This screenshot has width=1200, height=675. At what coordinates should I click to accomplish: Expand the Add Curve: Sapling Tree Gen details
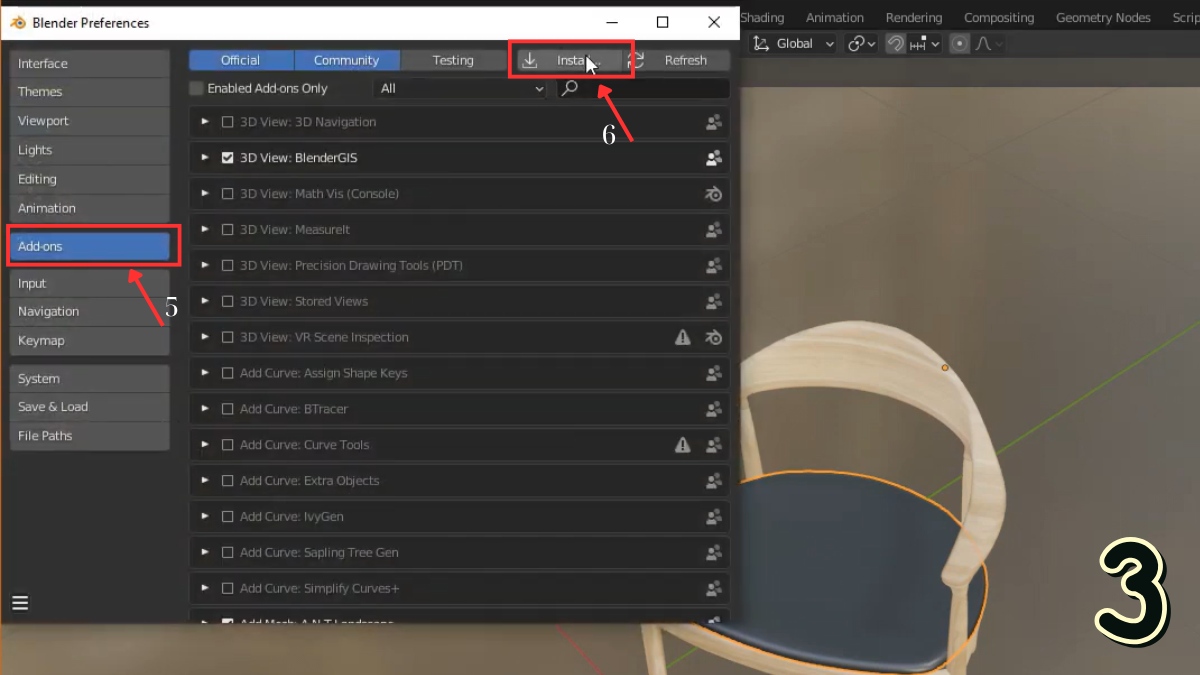pos(205,552)
